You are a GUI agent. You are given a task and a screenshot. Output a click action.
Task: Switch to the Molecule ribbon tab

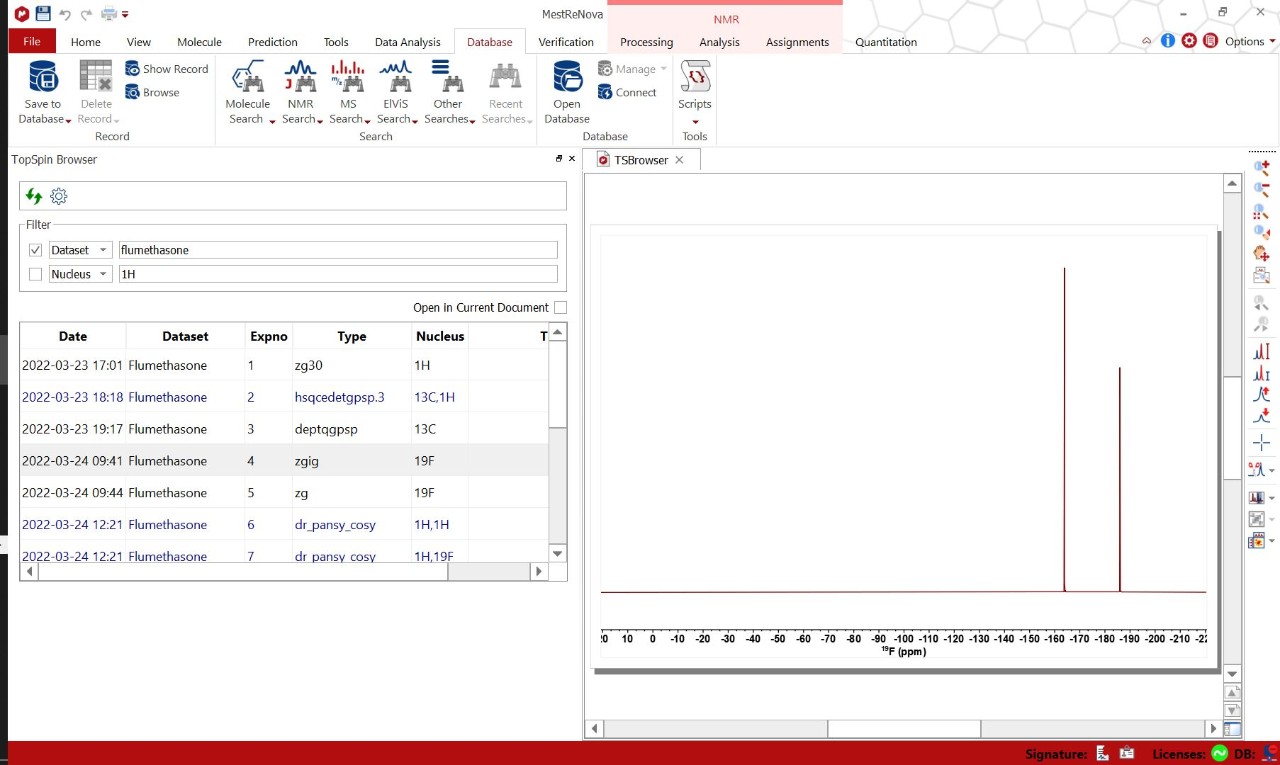point(199,42)
